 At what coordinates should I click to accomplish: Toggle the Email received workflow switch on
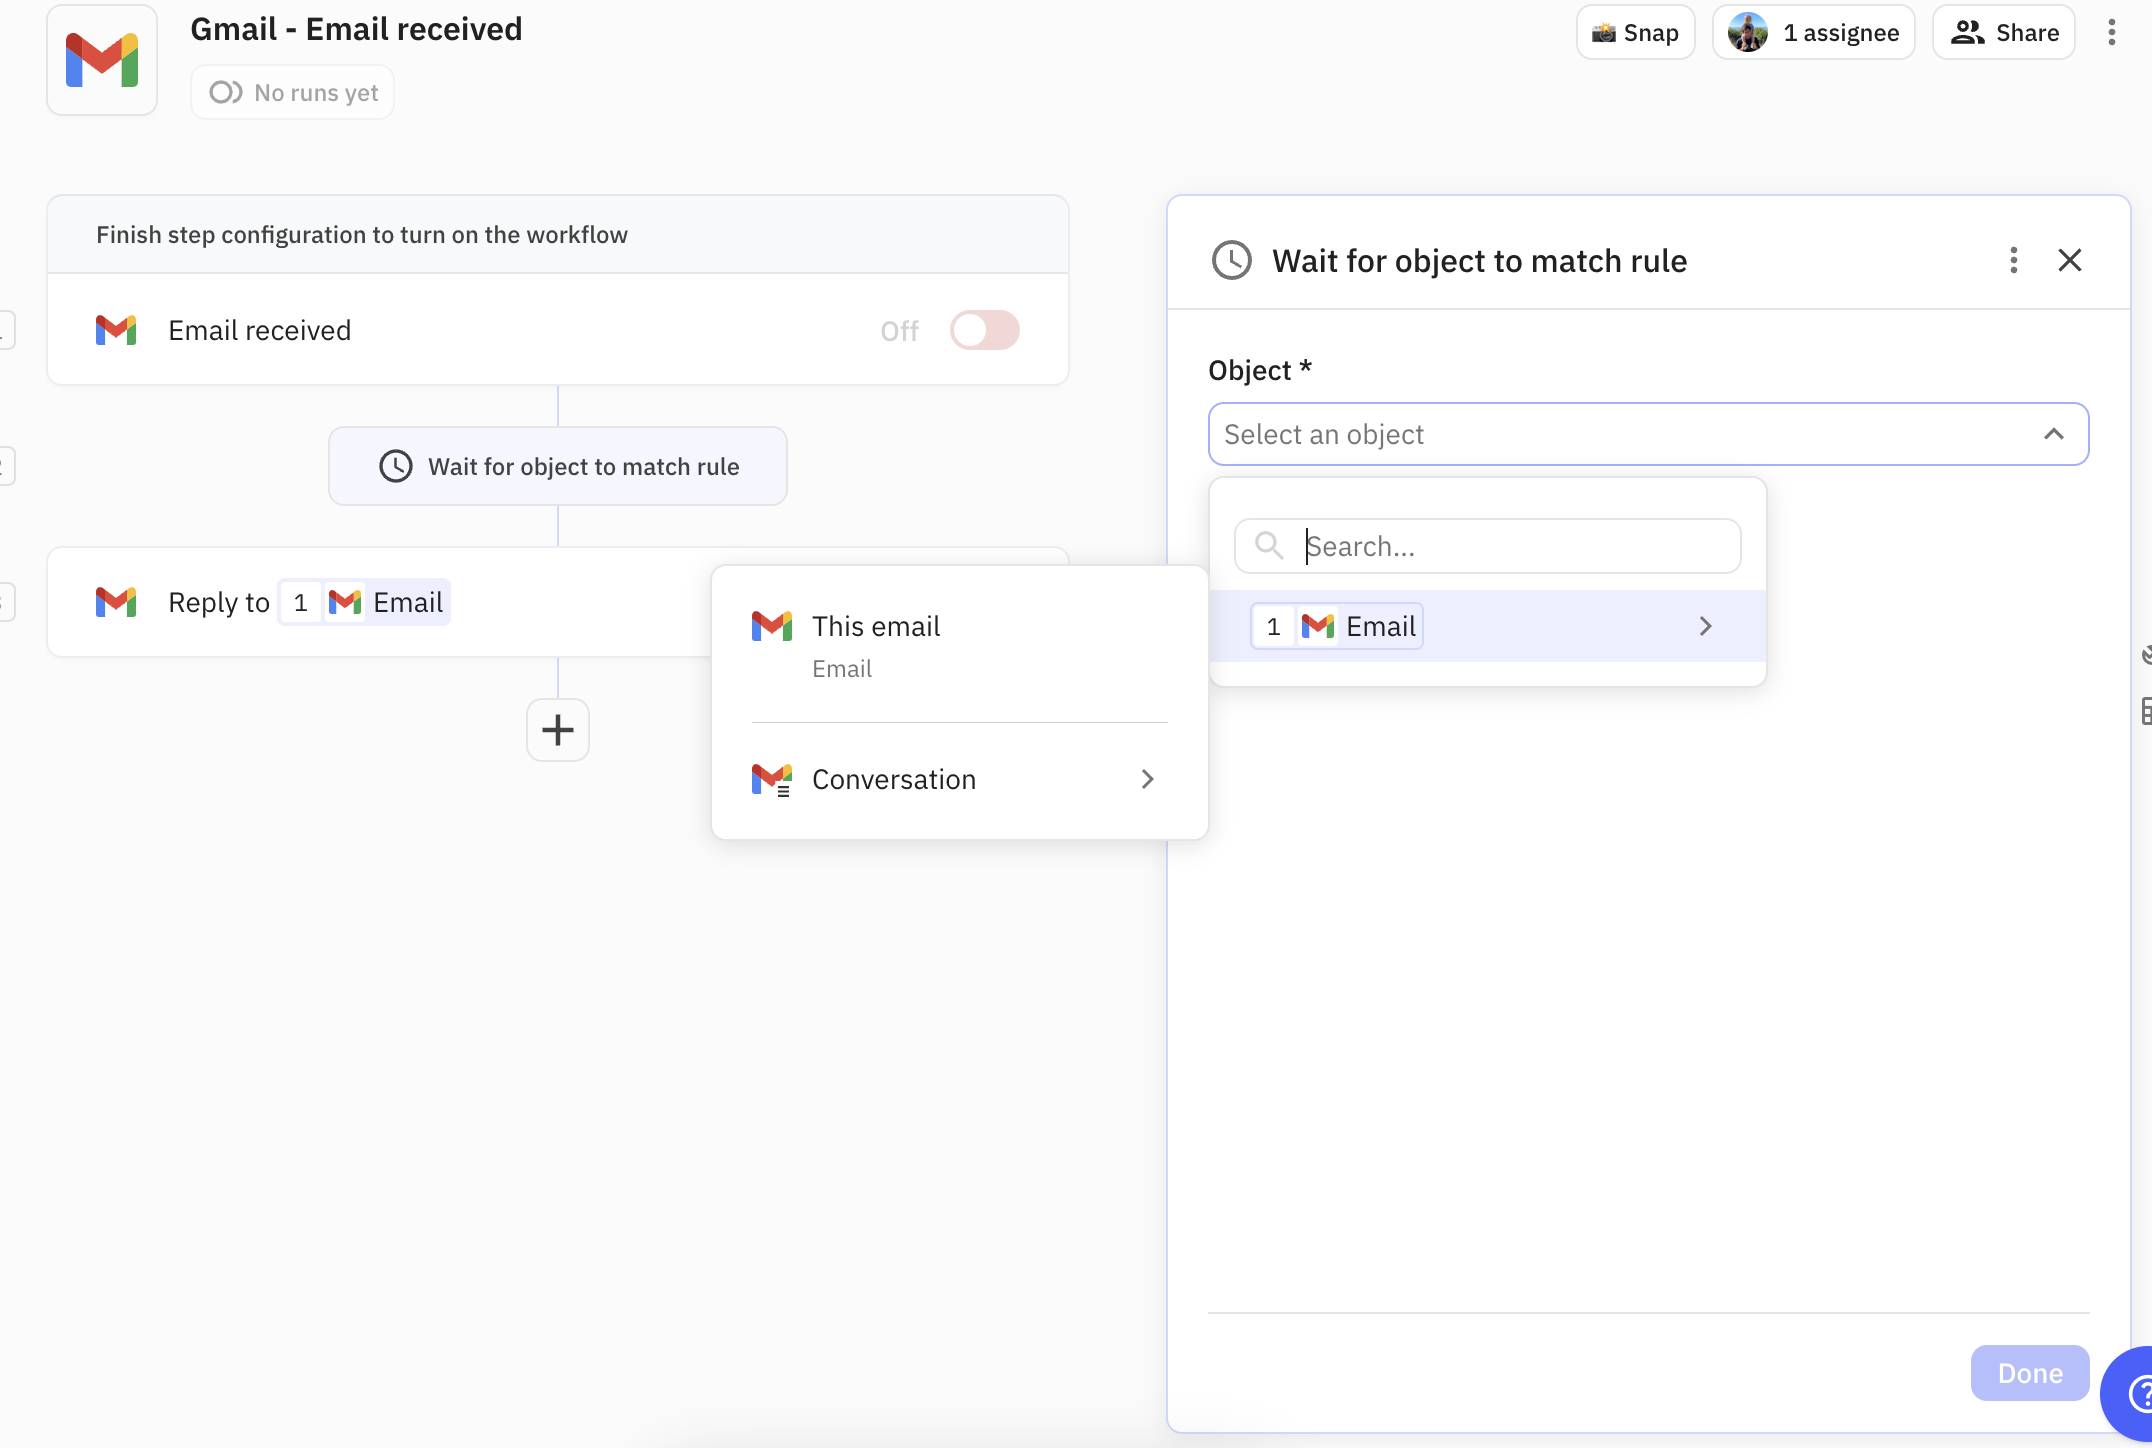pyautogui.click(x=984, y=330)
